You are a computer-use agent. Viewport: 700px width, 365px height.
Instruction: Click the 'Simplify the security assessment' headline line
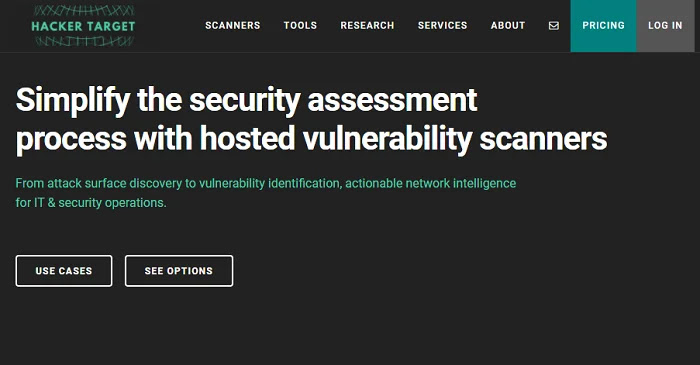(x=246, y=100)
